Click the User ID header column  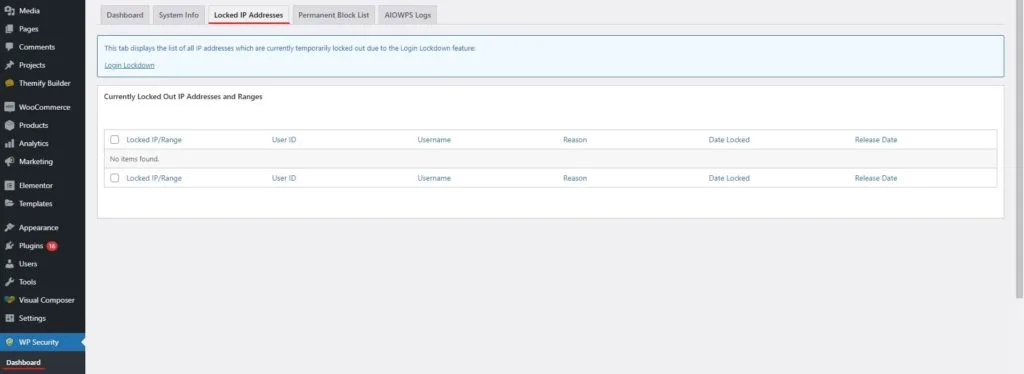[x=284, y=140]
